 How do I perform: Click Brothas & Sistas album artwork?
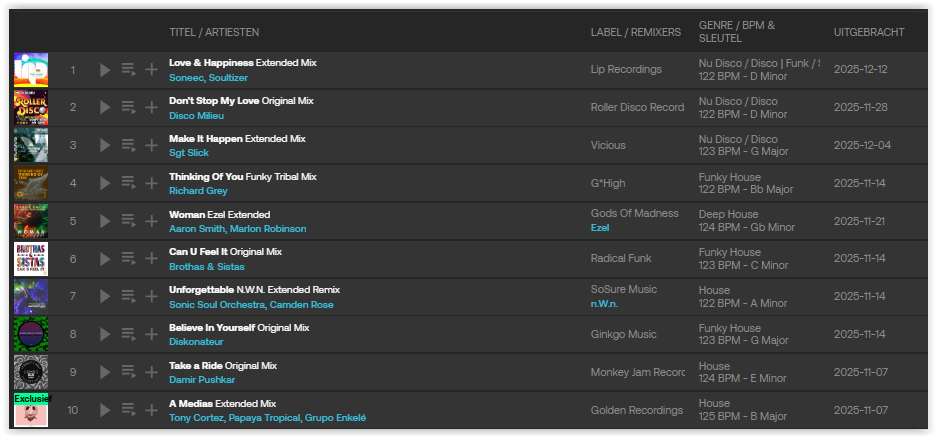coord(31,259)
